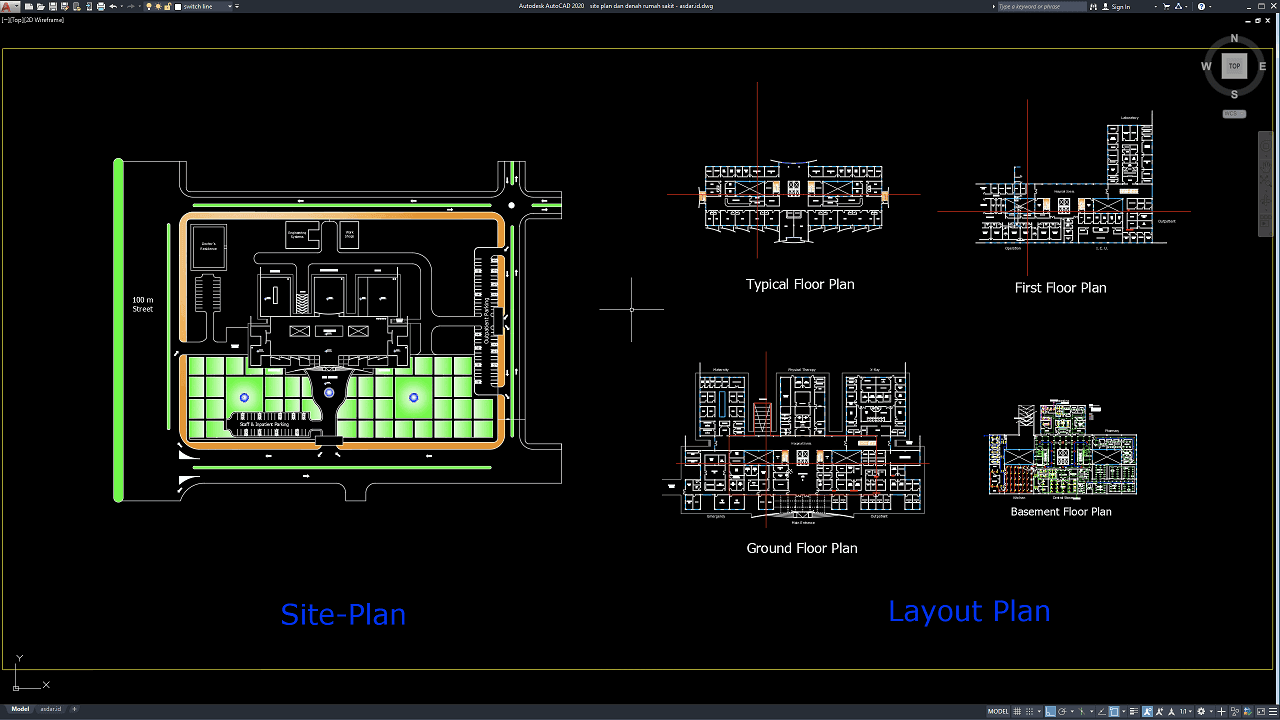
Task: Toggle object snap in status bar
Action: (x=1114, y=711)
